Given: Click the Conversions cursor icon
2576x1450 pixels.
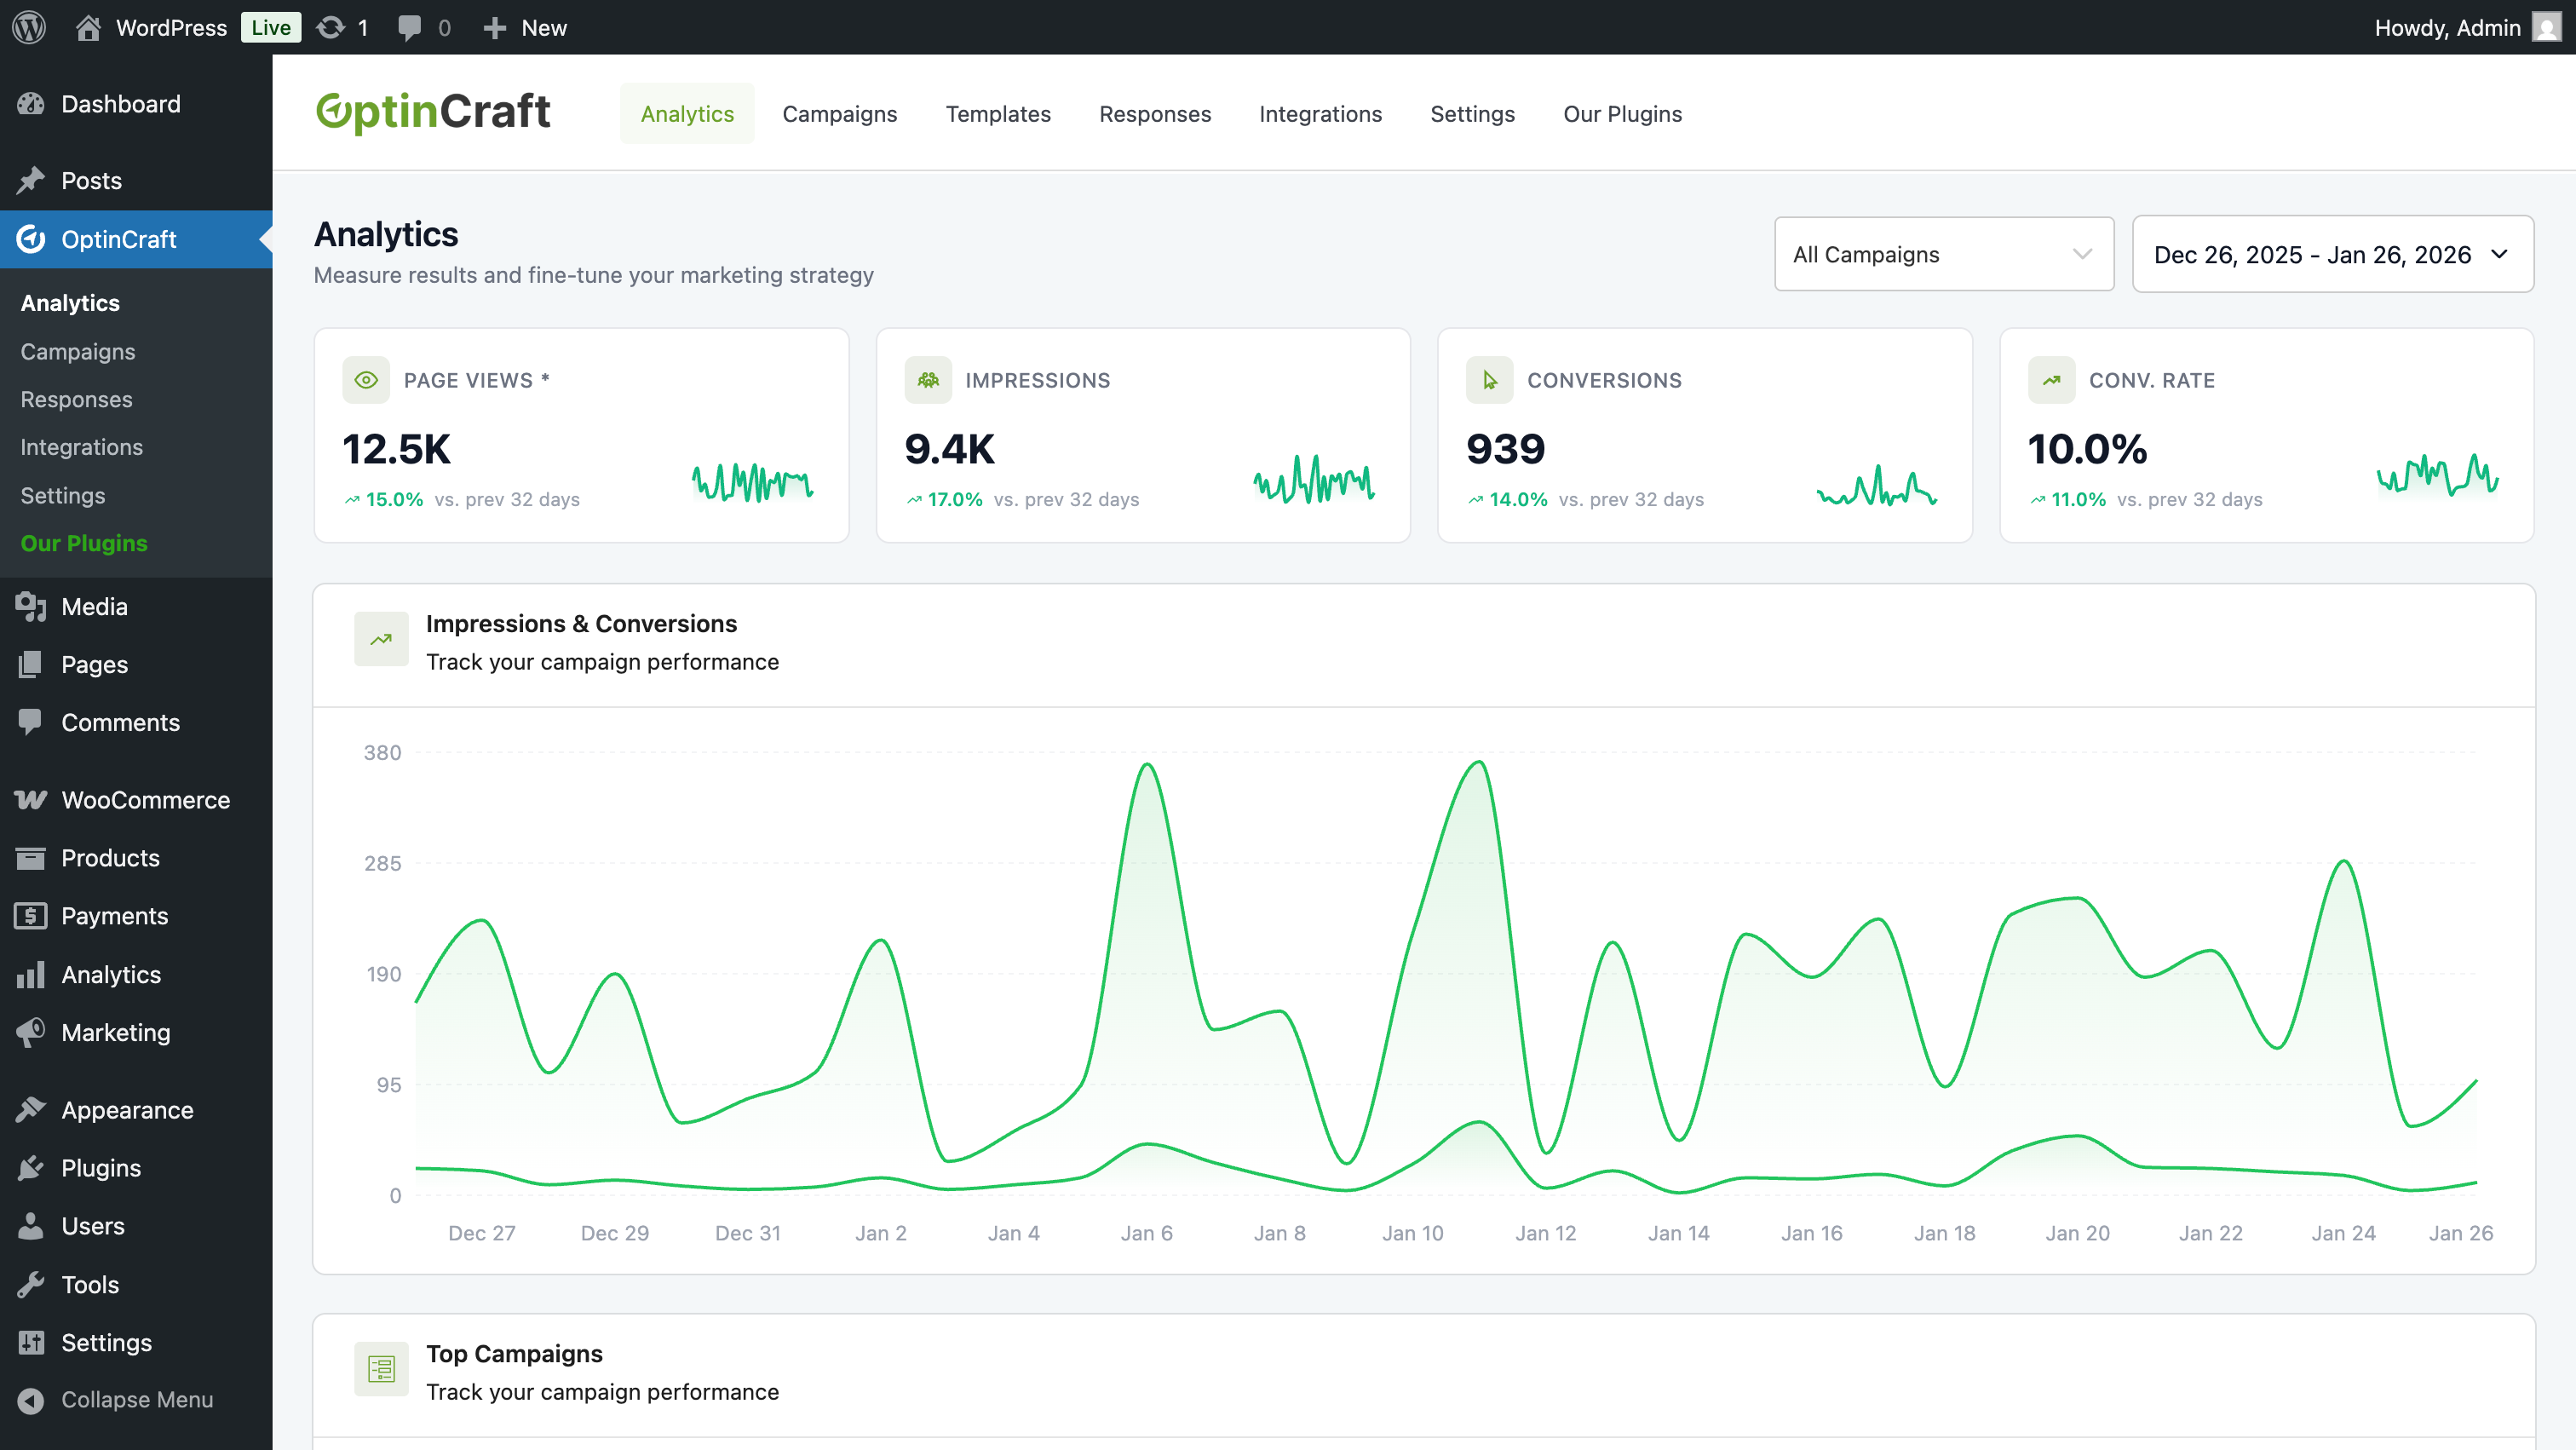Looking at the screenshot, I should coord(1489,380).
